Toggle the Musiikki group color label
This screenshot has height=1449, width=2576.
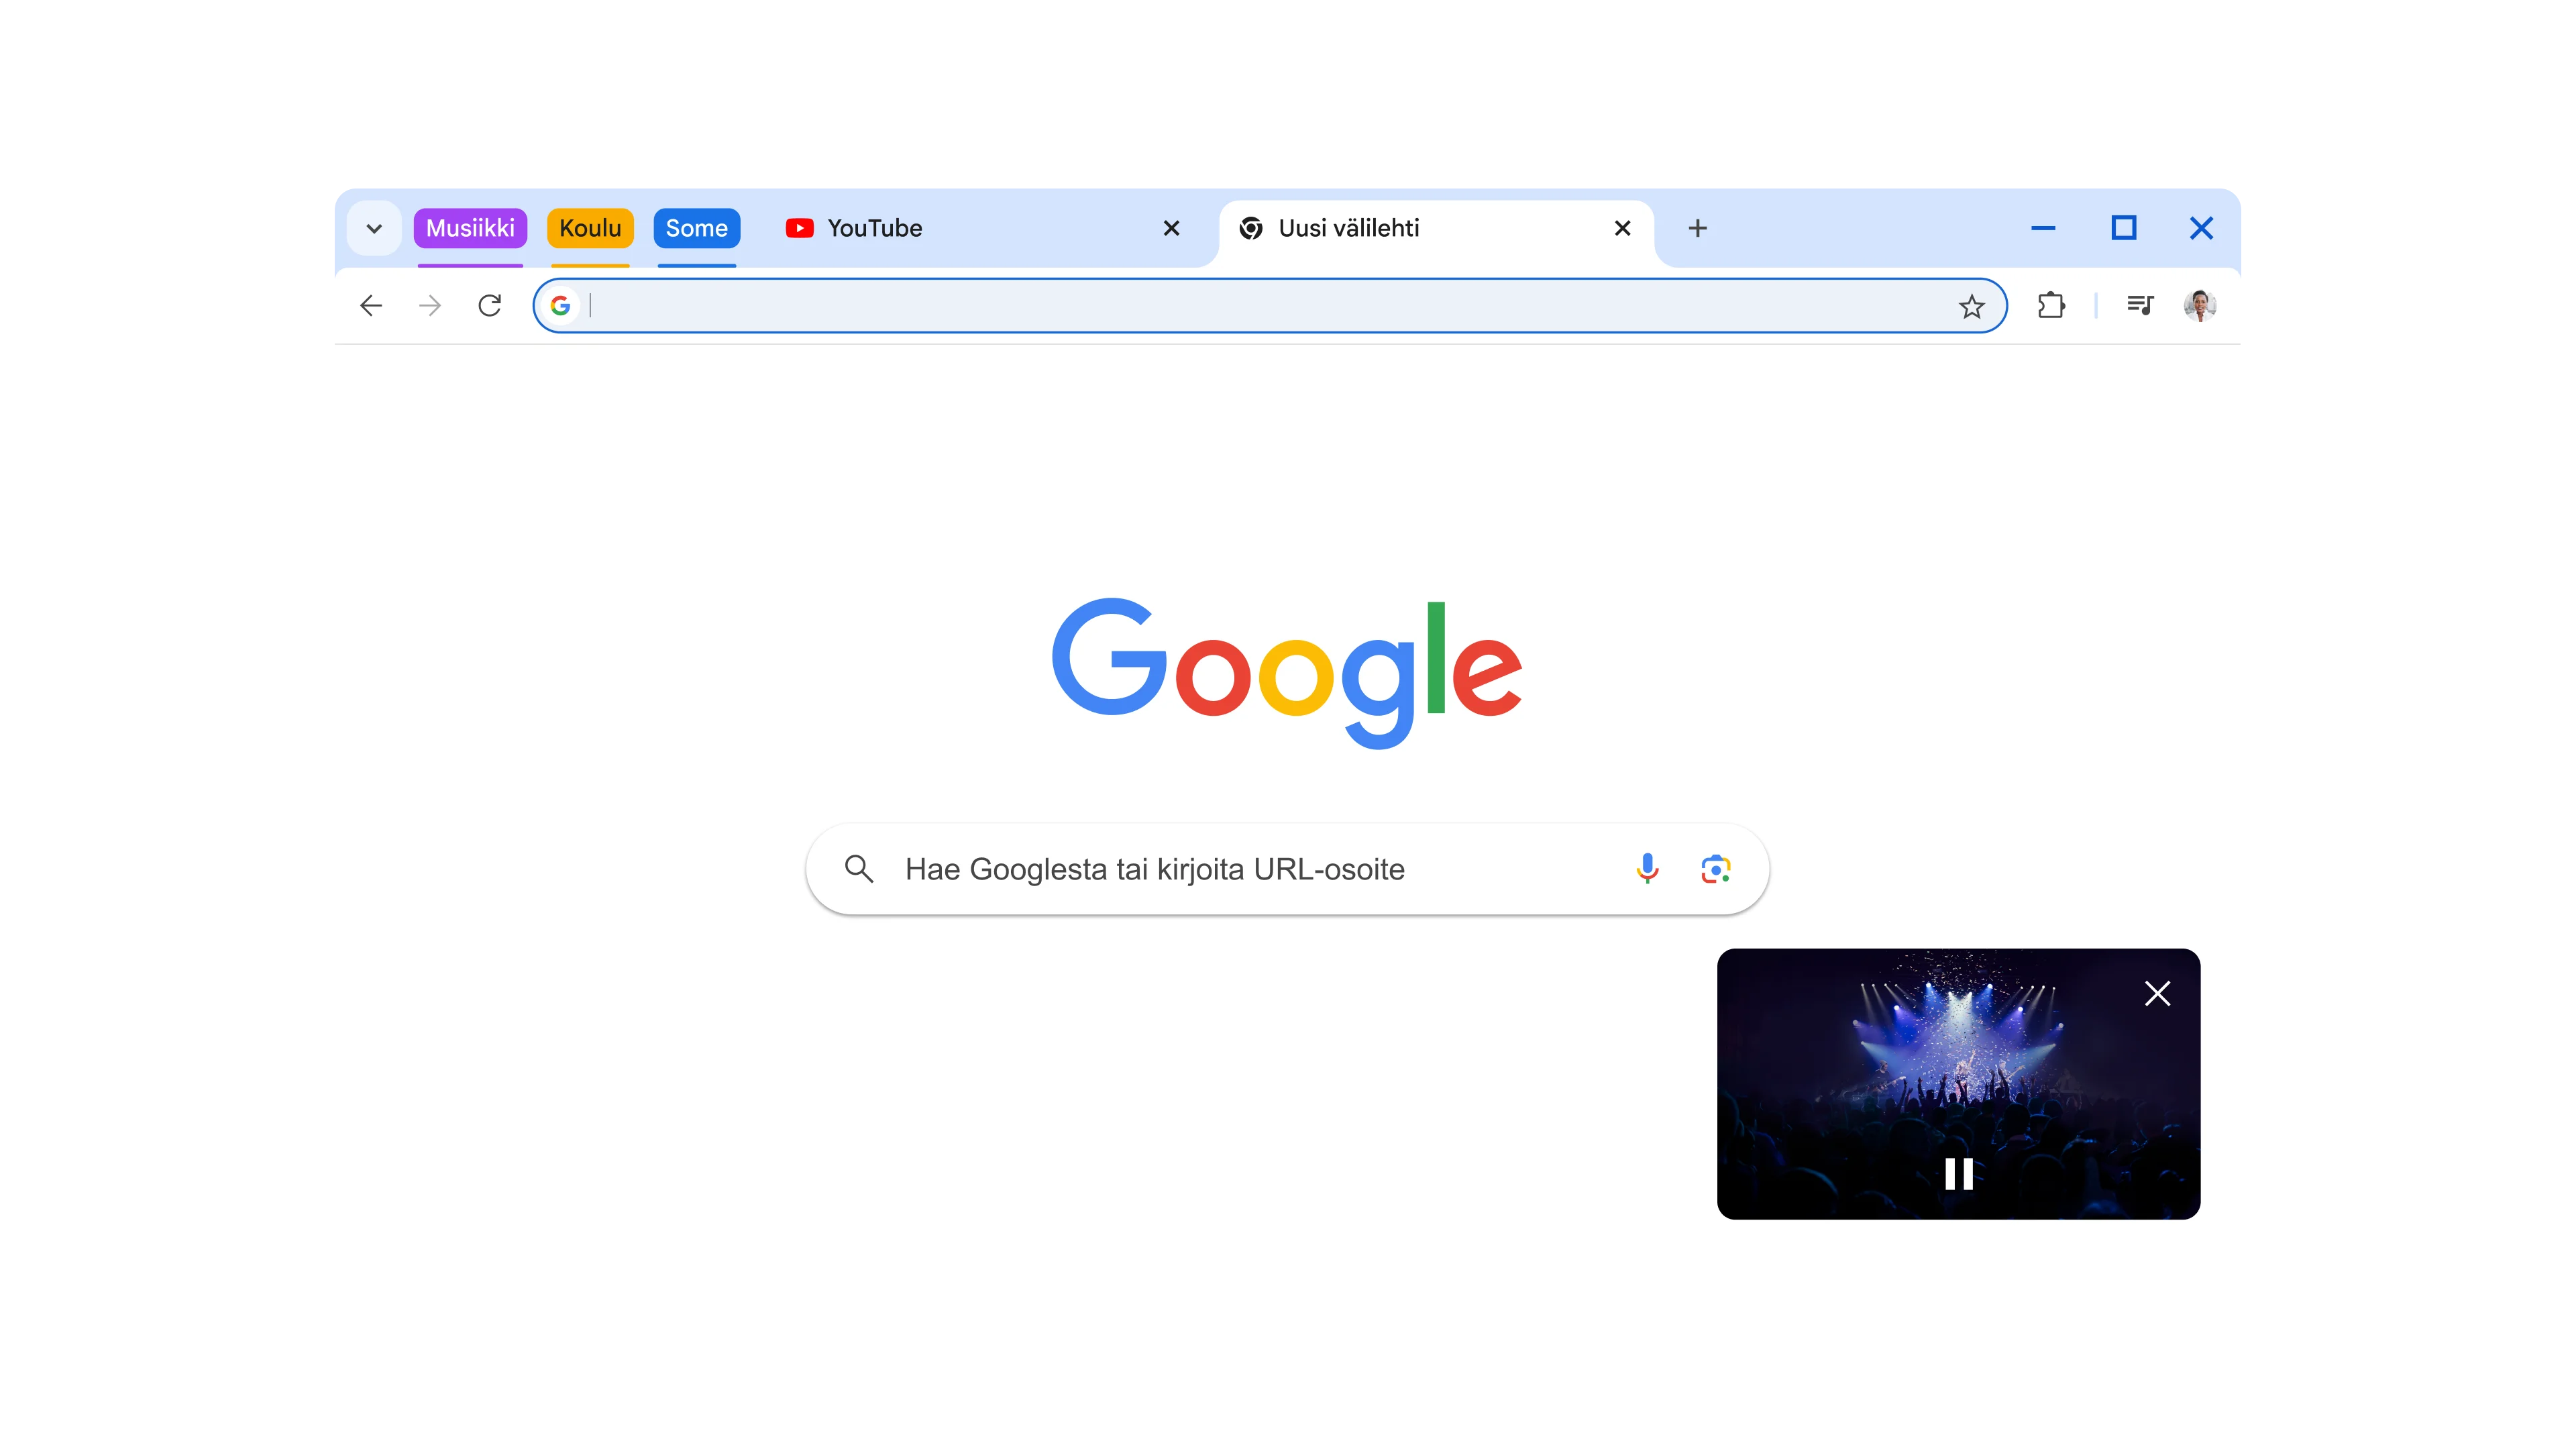pos(467,227)
